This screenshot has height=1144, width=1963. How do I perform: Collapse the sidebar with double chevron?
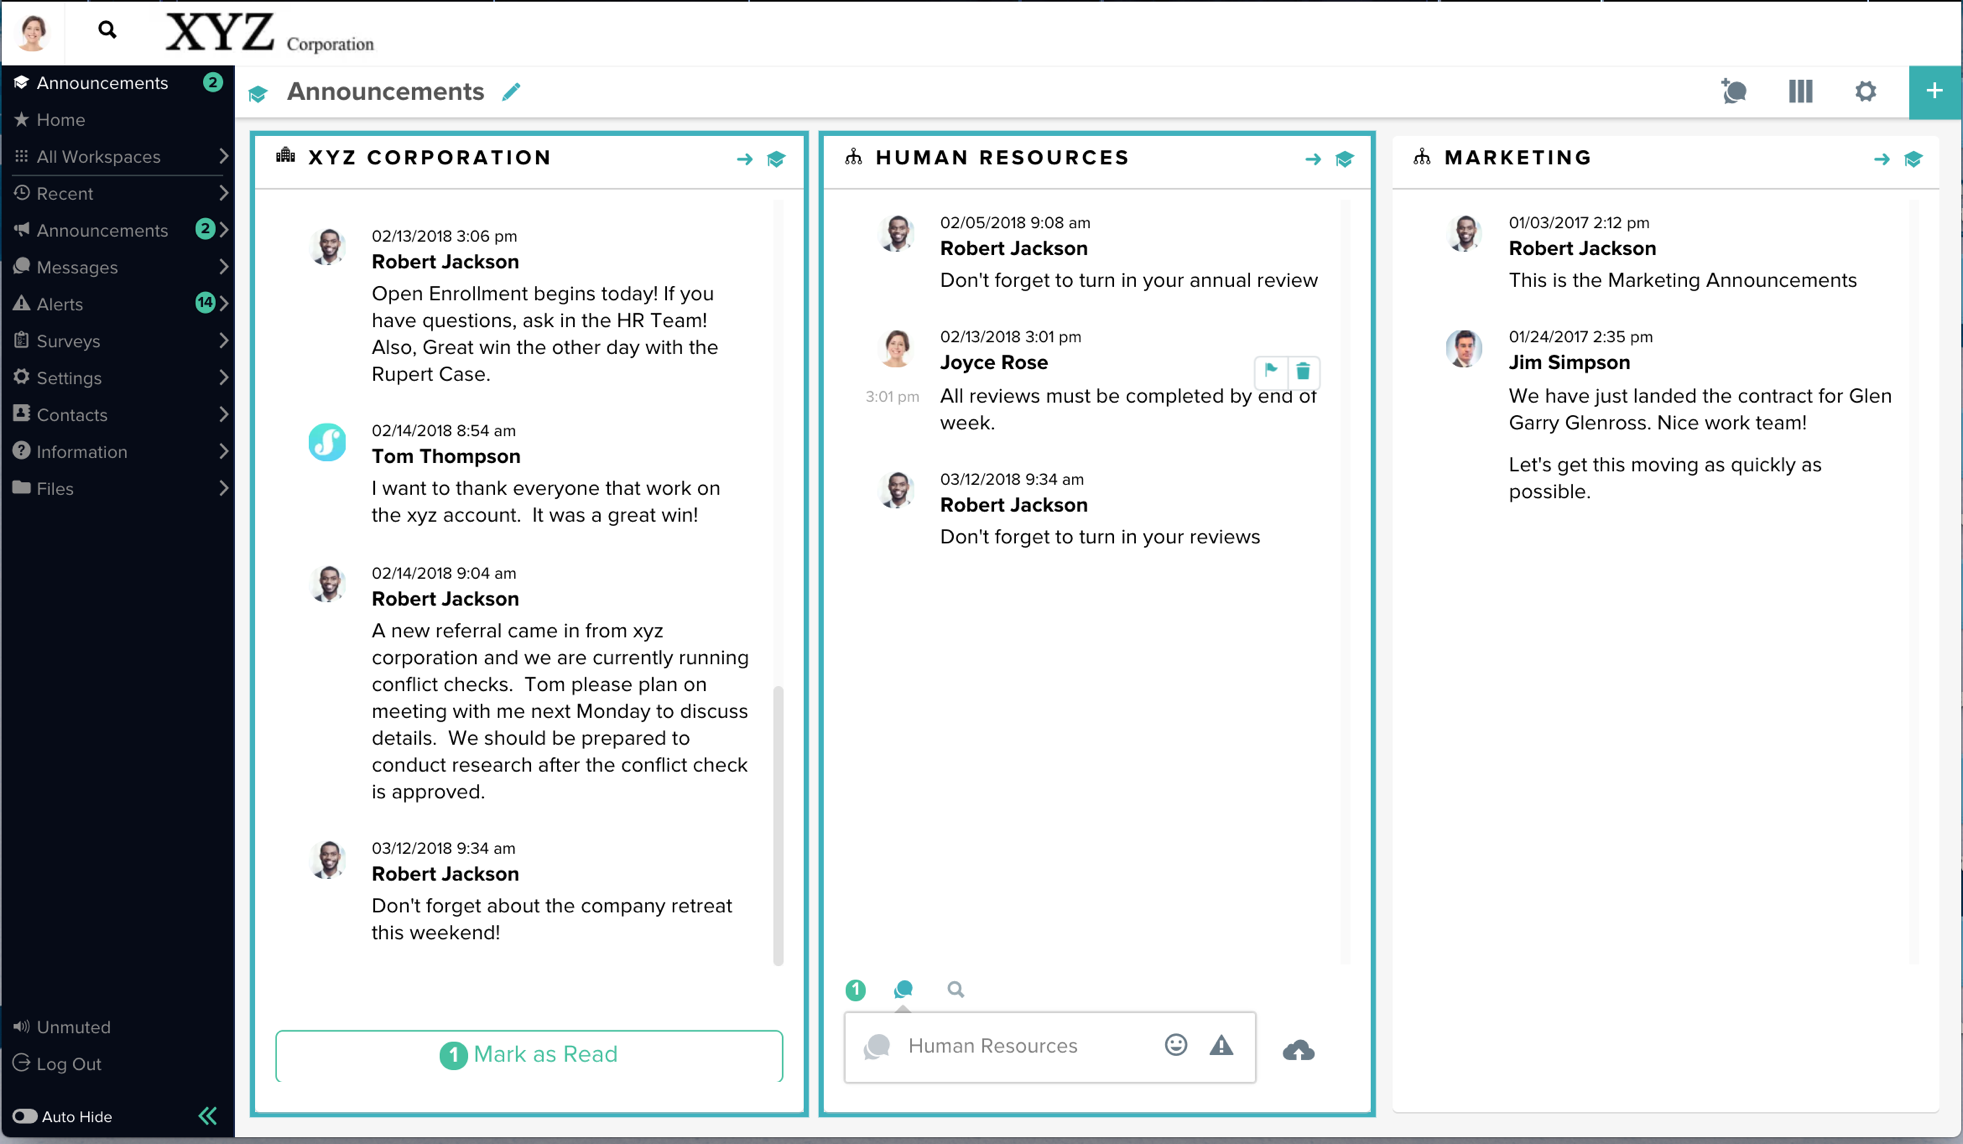click(208, 1116)
